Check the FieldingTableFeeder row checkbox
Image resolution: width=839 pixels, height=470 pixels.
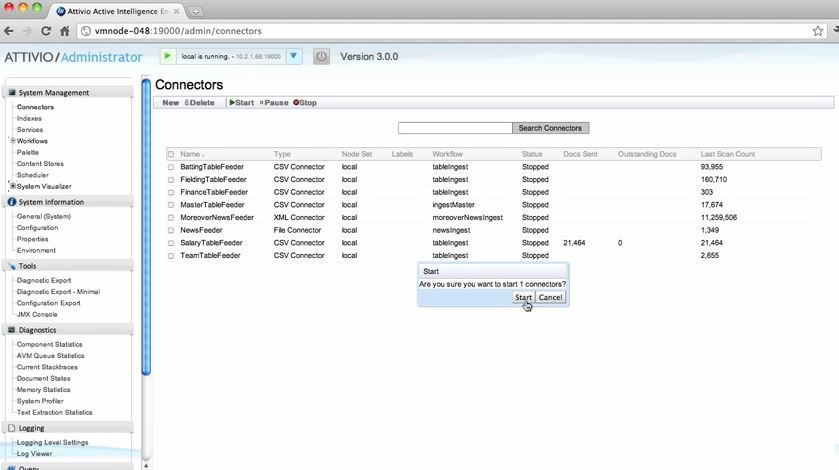pyautogui.click(x=171, y=180)
